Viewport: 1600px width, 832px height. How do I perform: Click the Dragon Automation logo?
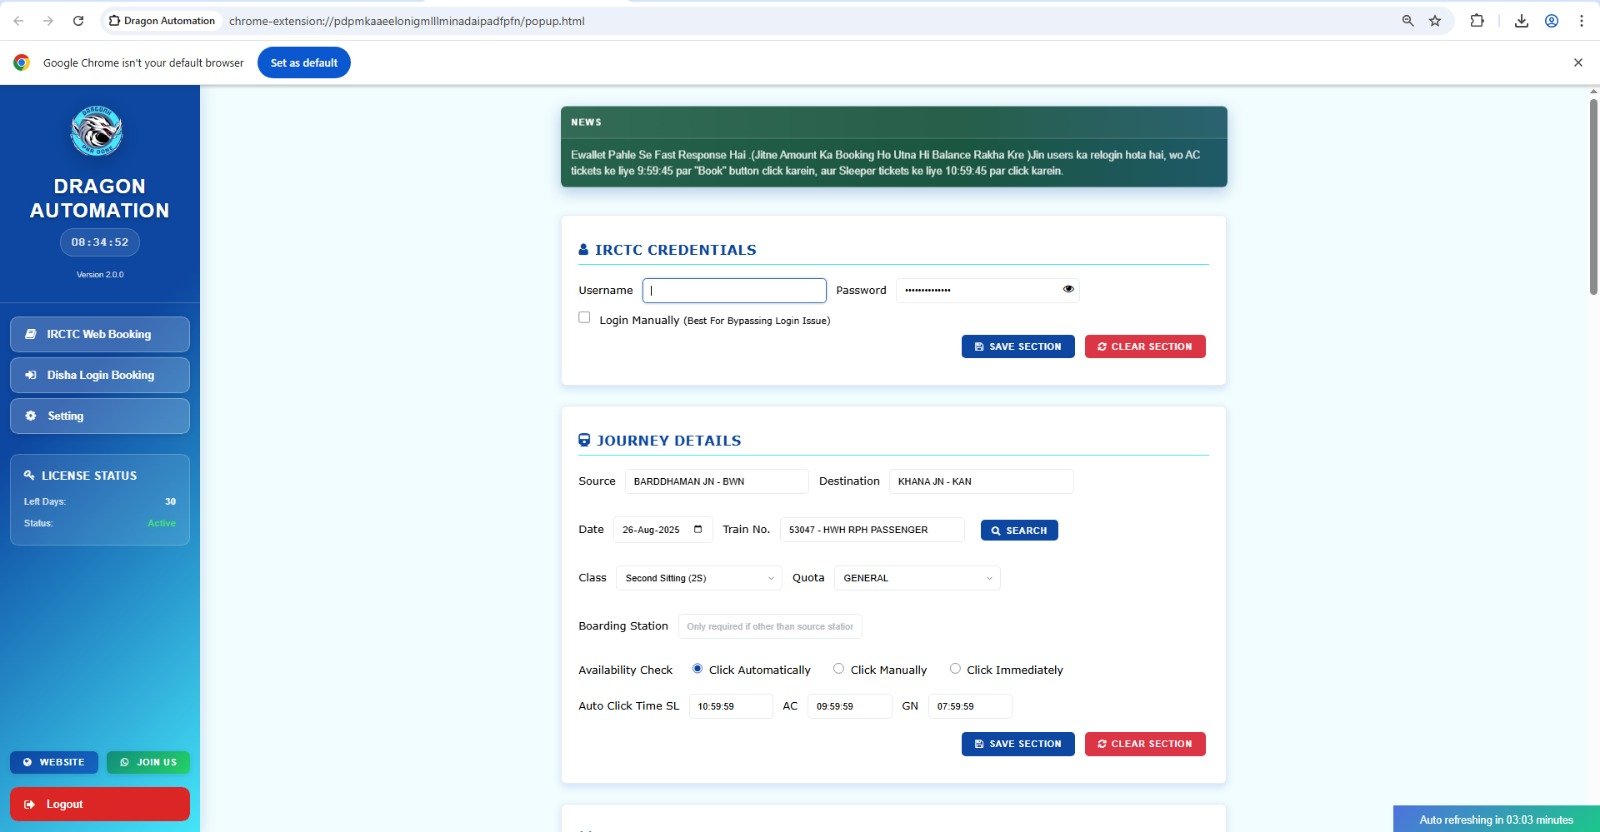point(97,131)
